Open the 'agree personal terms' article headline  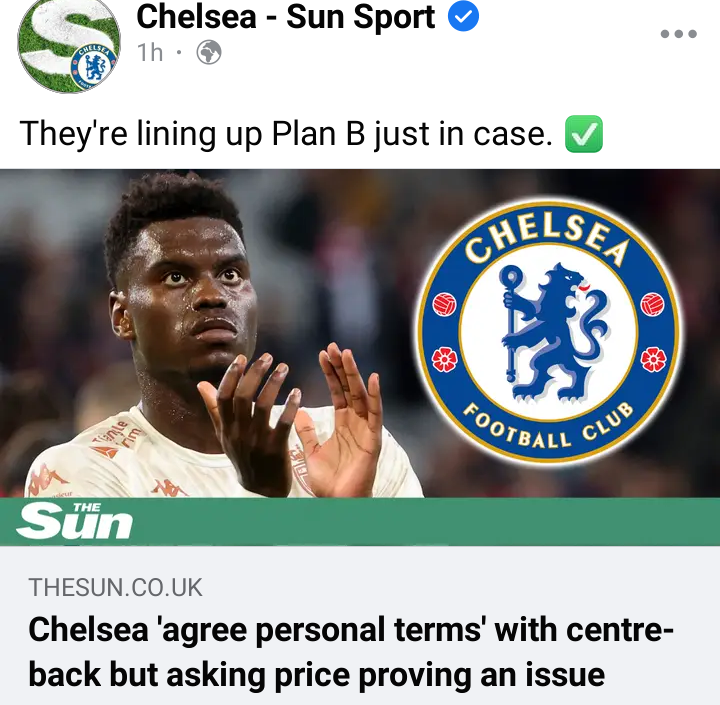[351, 652]
